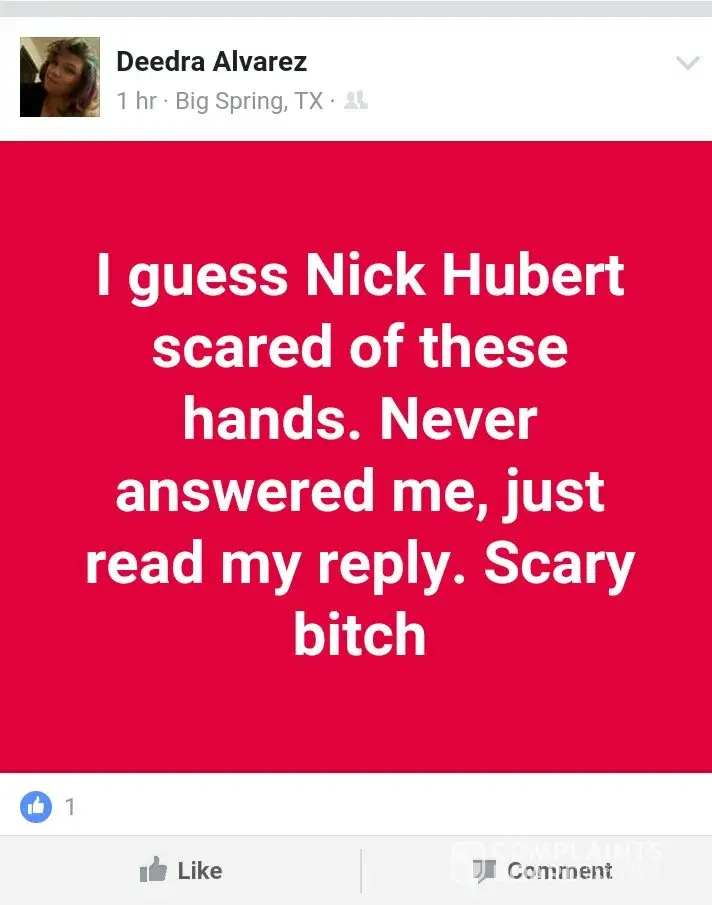Screen dimensions: 712x905
Task: View the post's 1 hr timestamp
Action: click(137, 101)
